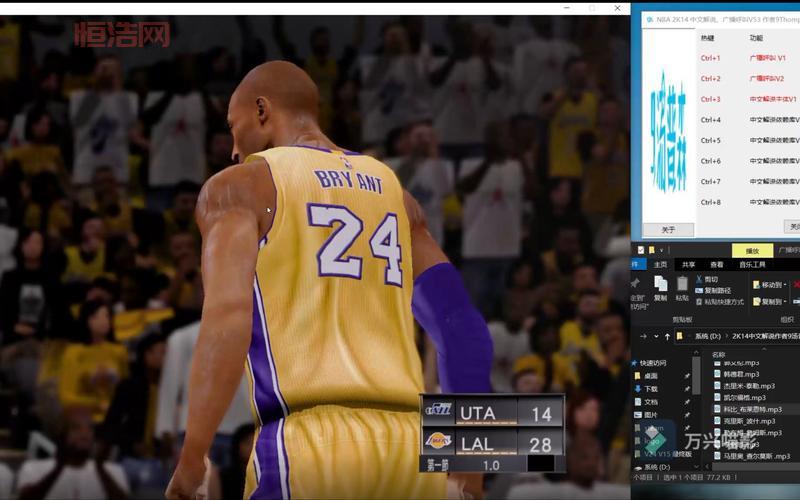
Task: Select the 科比_布莱恩特.mp3 file
Action: click(749, 409)
